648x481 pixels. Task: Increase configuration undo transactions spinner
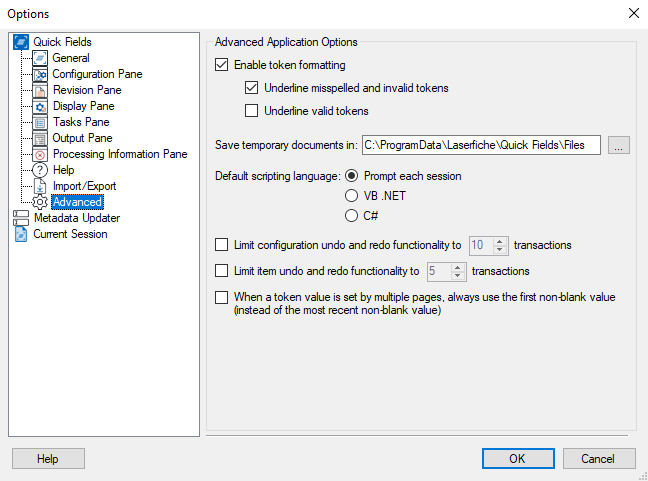point(500,241)
